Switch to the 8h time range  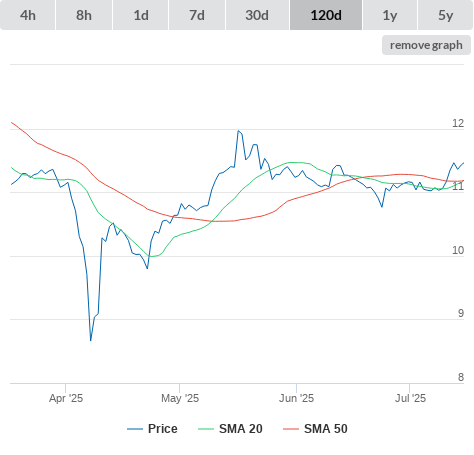pyautogui.click(x=84, y=15)
